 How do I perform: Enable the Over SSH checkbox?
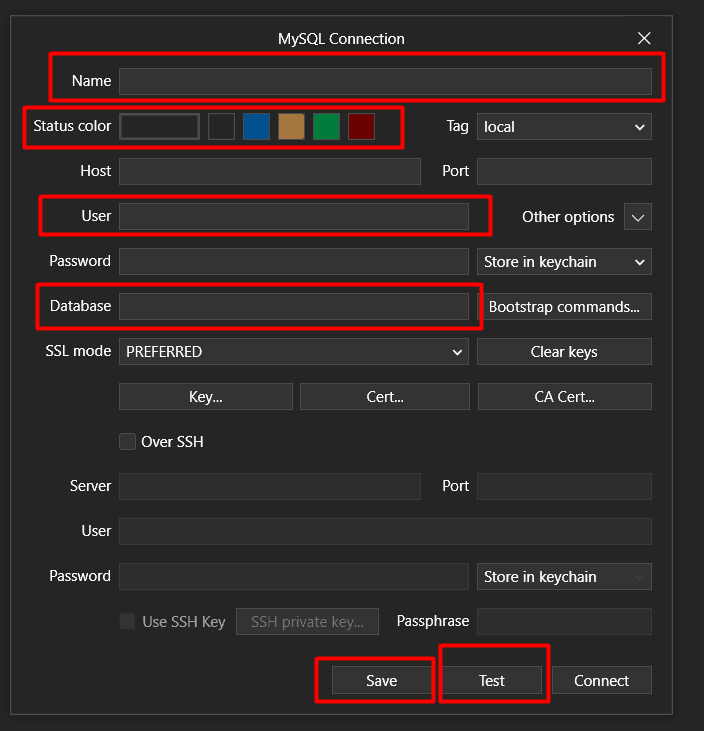128,441
